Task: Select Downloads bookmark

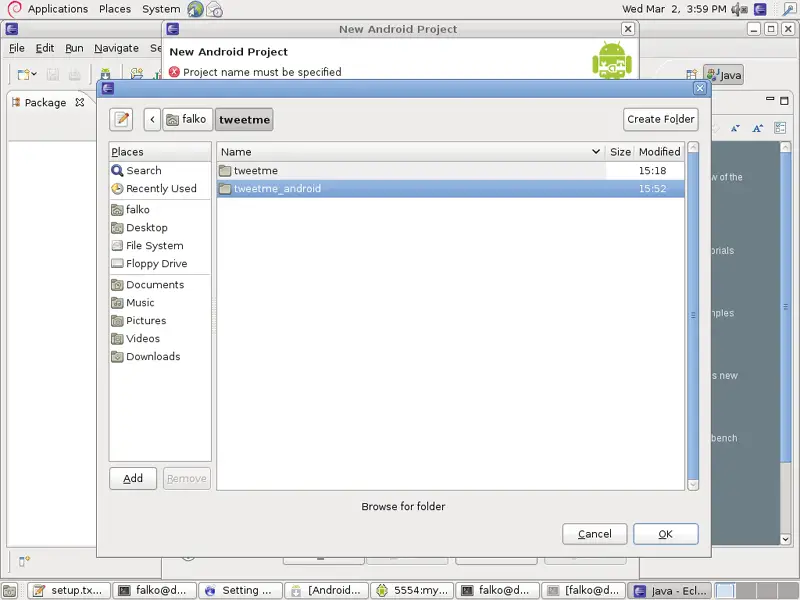Action: [x=160, y=357]
